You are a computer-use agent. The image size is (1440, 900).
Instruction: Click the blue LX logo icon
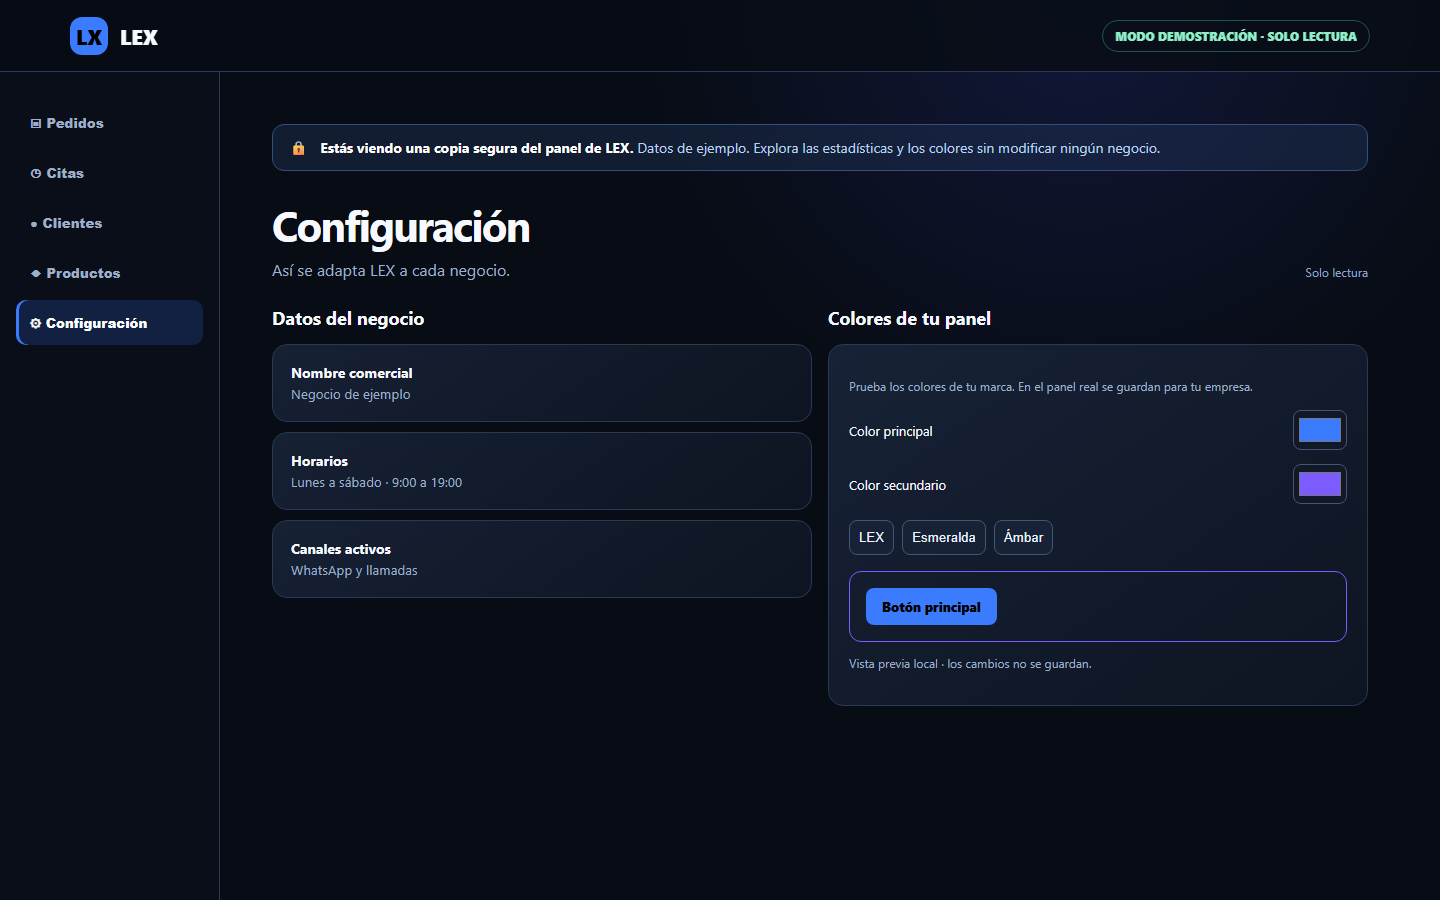click(89, 37)
